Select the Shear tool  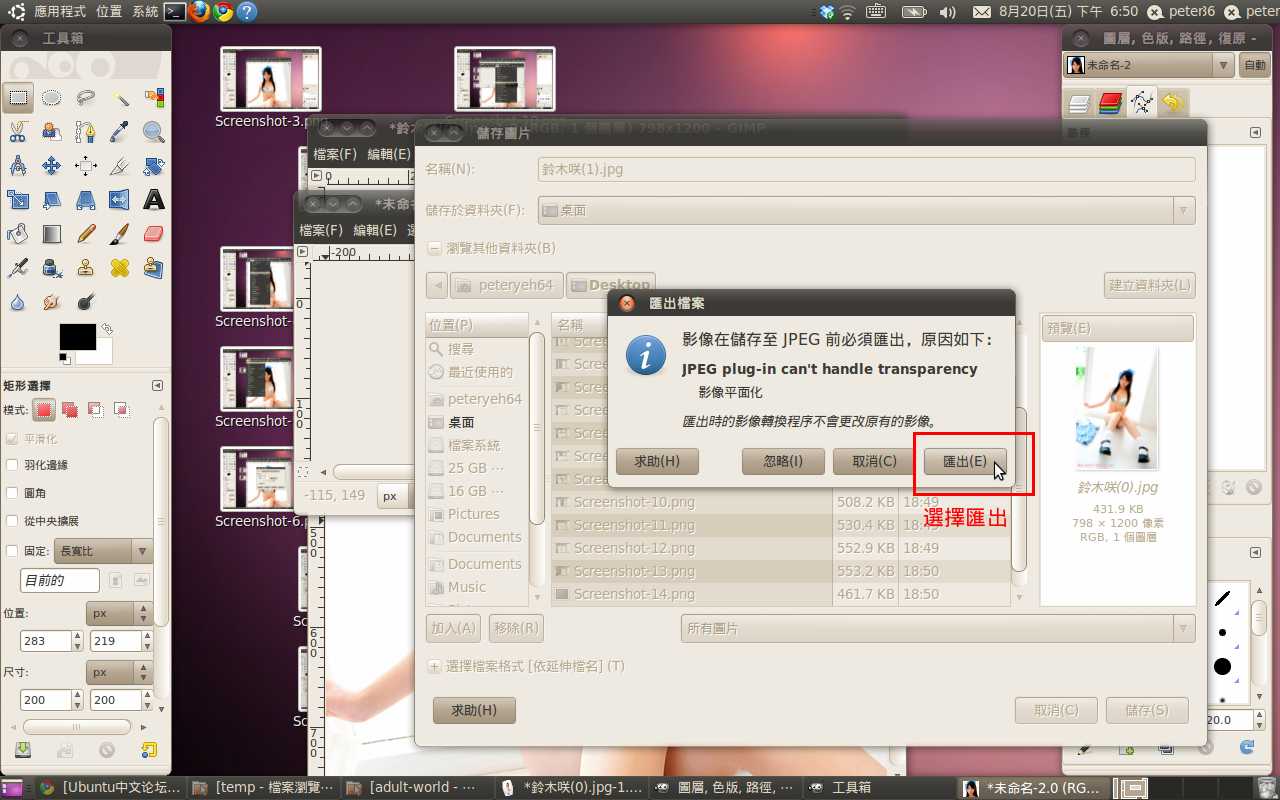point(52,200)
